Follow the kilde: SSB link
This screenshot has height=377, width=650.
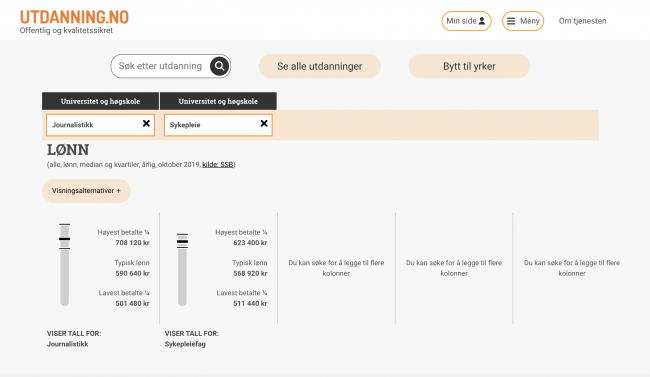coord(218,165)
